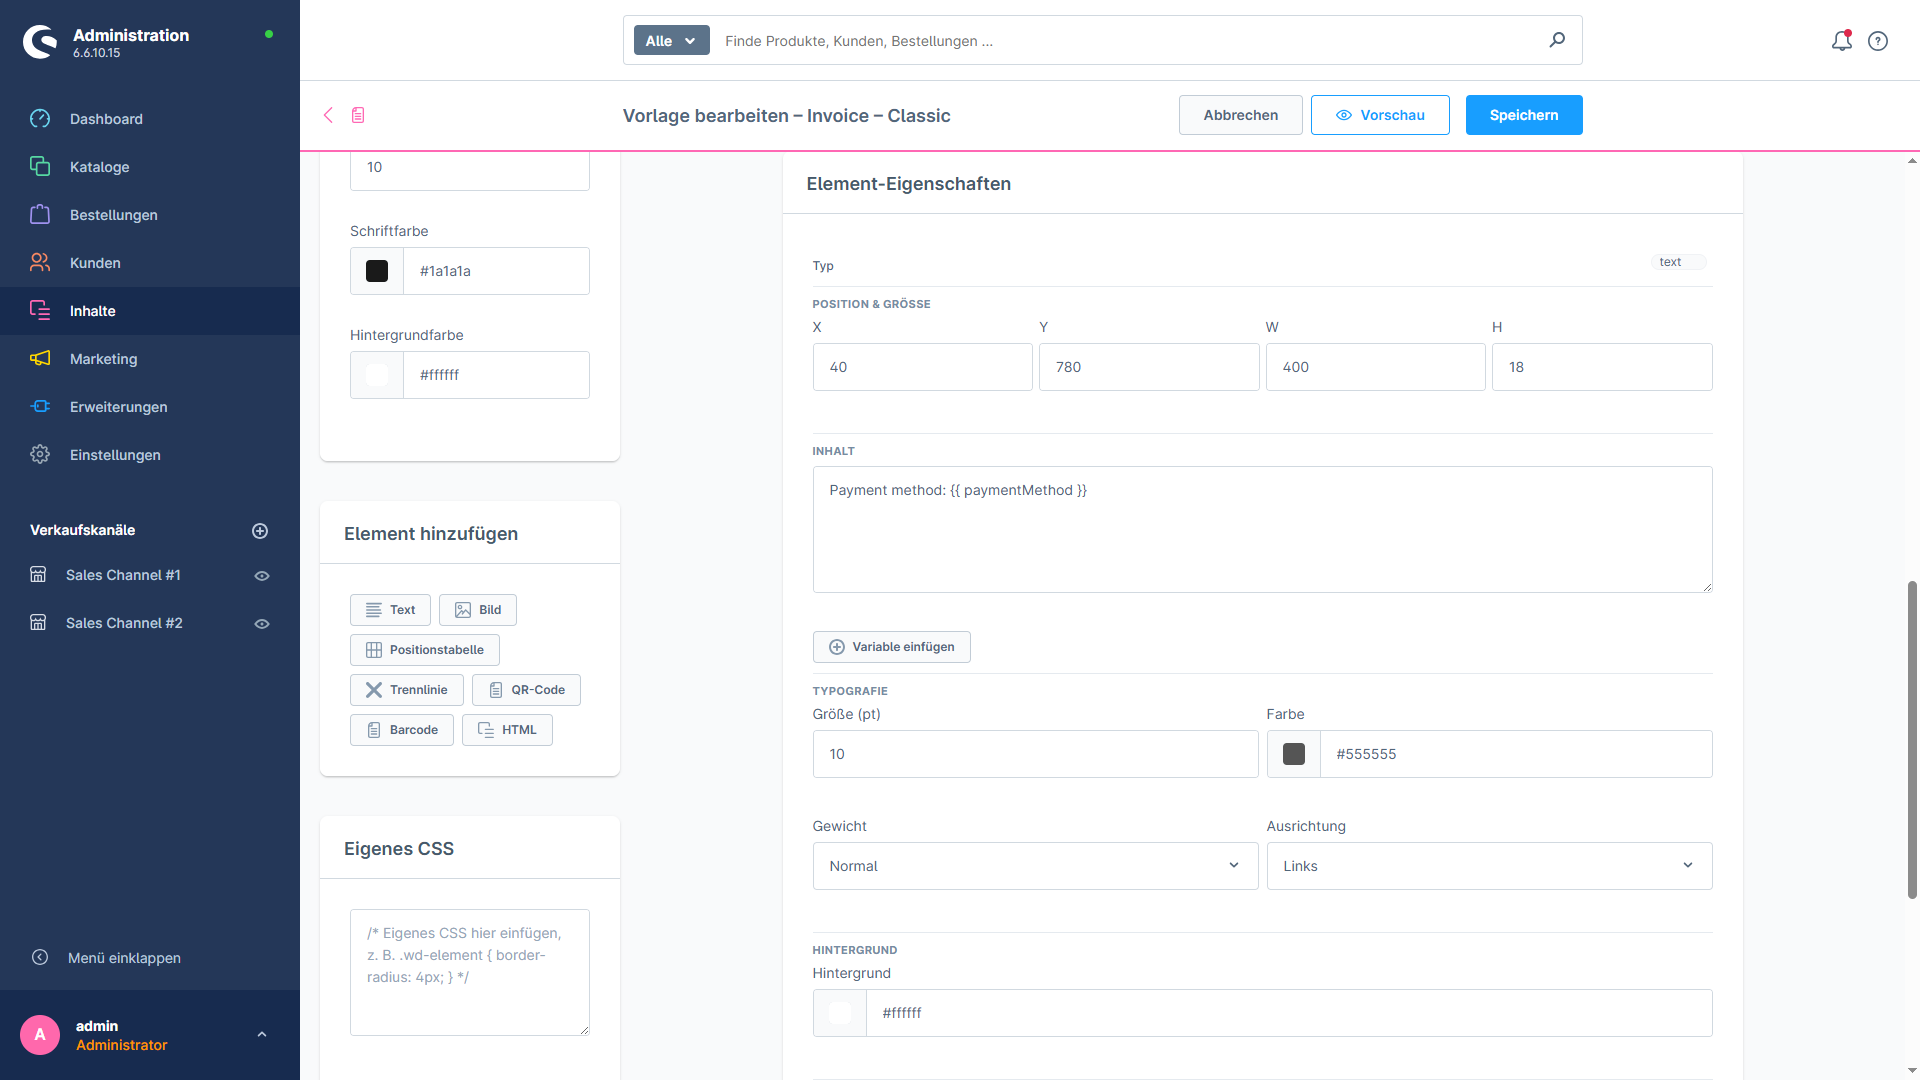
Task: Open the Gewicht dropdown
Action: [x=1035, y=866]
